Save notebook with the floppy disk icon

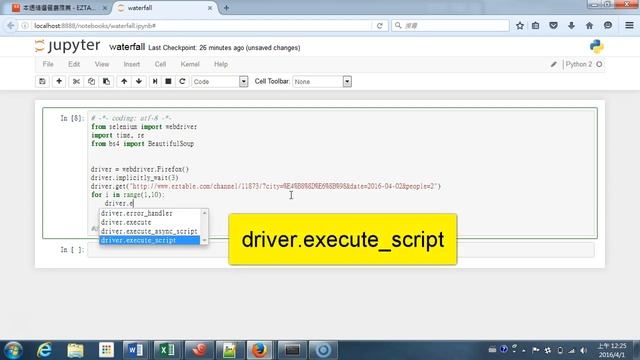tap(42, 81)
